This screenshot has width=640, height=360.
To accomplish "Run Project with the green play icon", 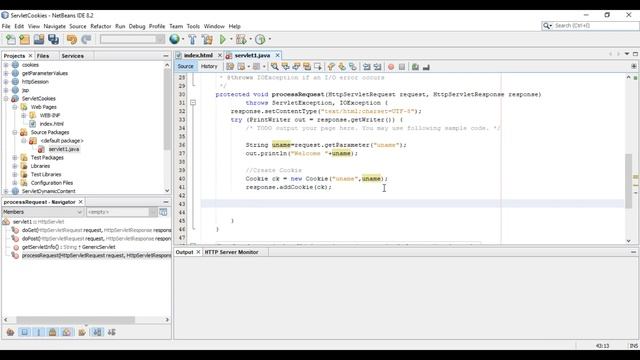I will pos(222,39).
